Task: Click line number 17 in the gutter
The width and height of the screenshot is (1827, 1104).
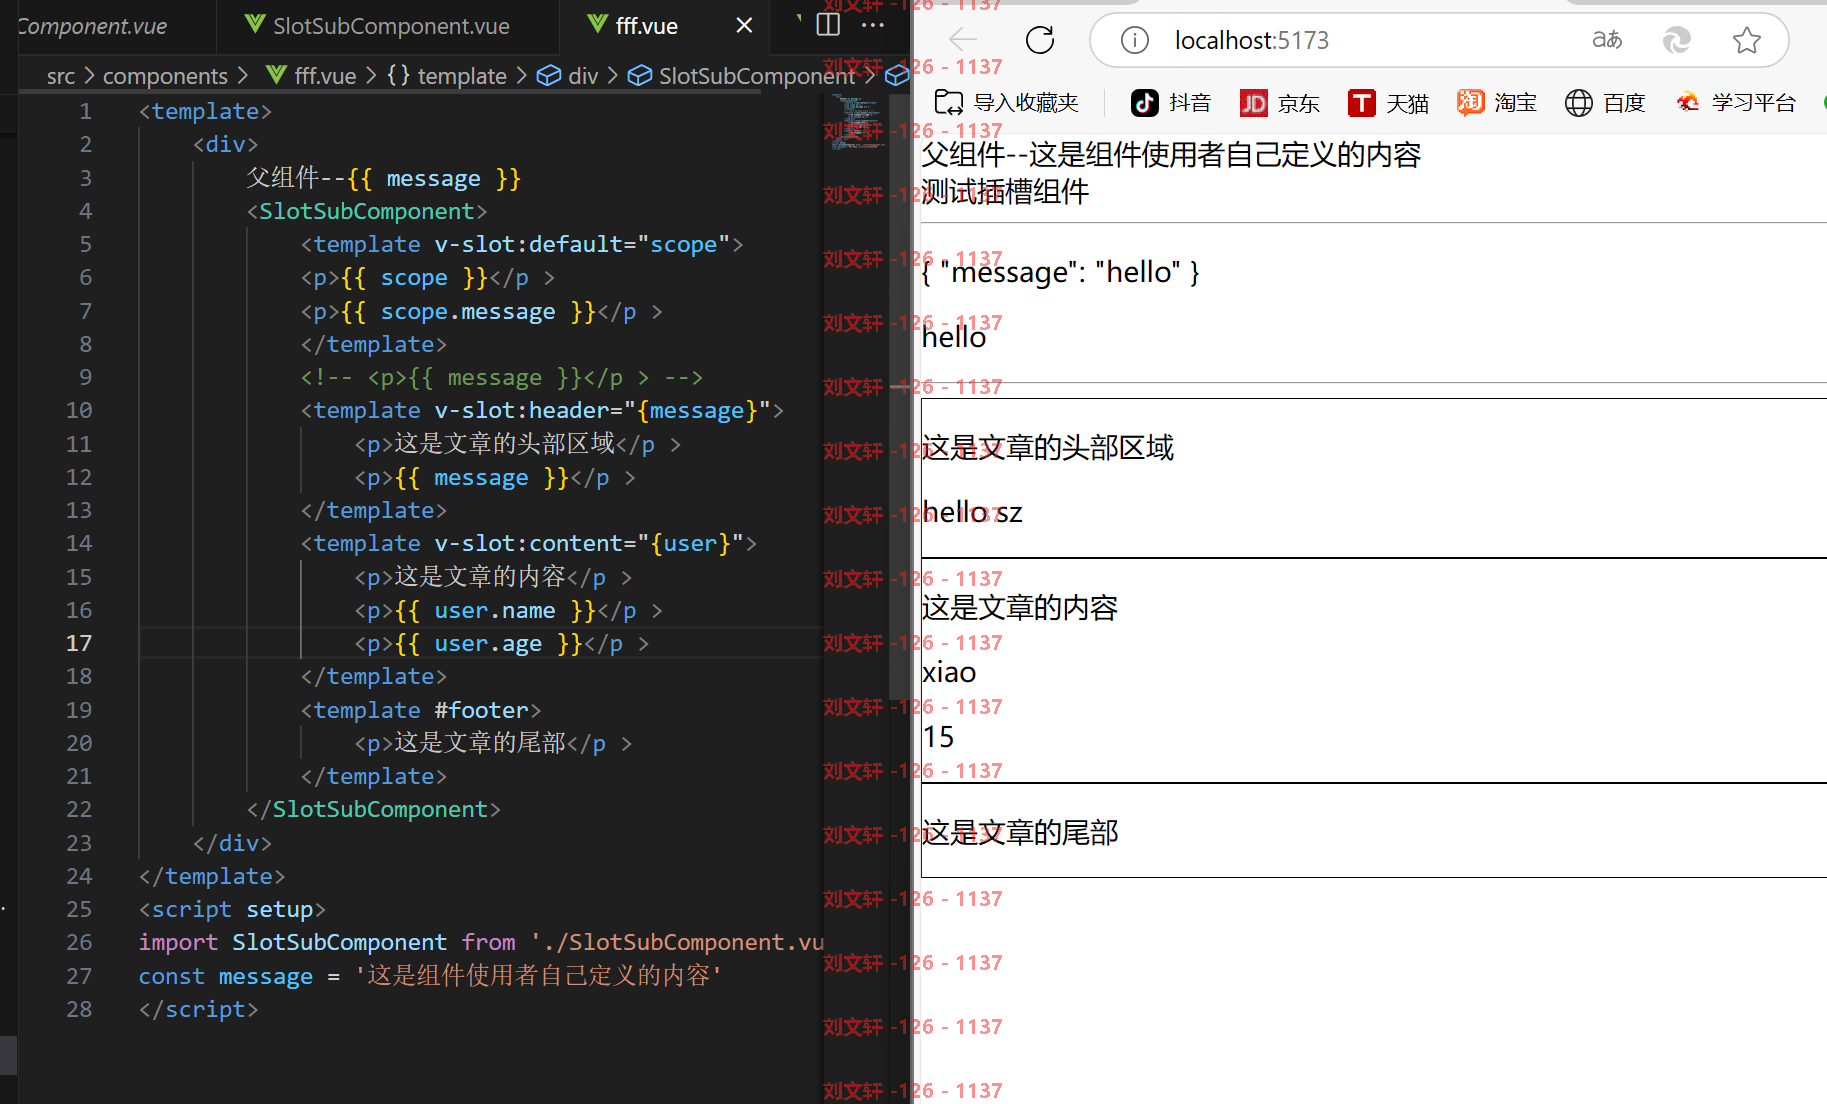Action: click(x=79, y=643)
